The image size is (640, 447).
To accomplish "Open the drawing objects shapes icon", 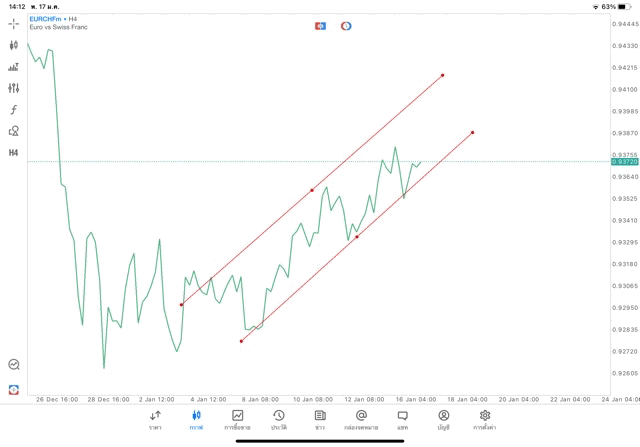I will [14, 131].
